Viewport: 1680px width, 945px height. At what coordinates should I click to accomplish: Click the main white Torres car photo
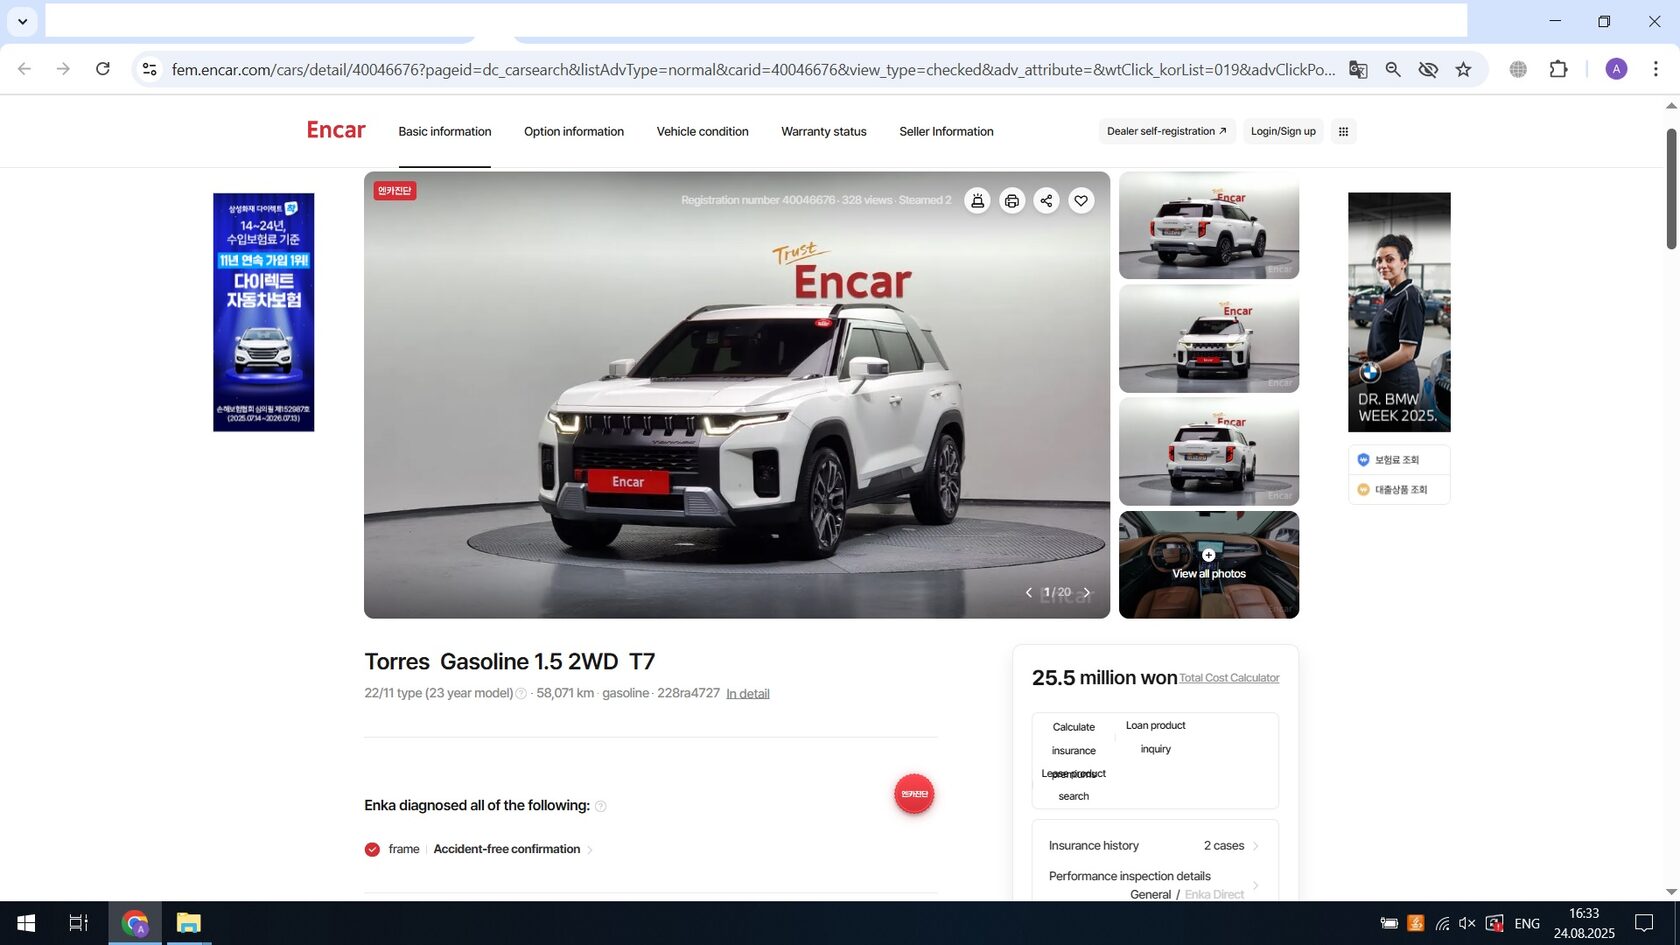point(737,395)
